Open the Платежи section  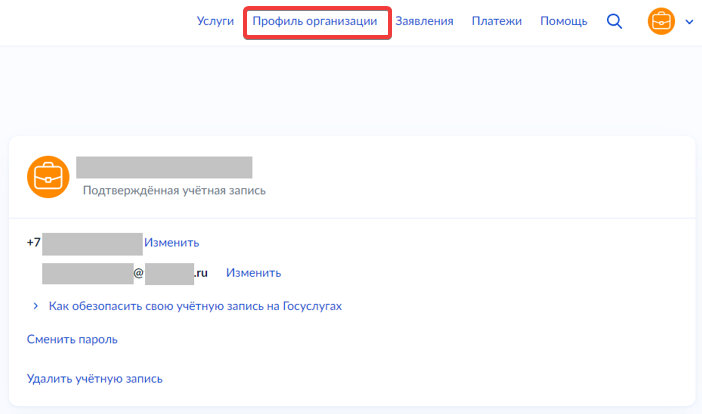click(x=497, y=21)
